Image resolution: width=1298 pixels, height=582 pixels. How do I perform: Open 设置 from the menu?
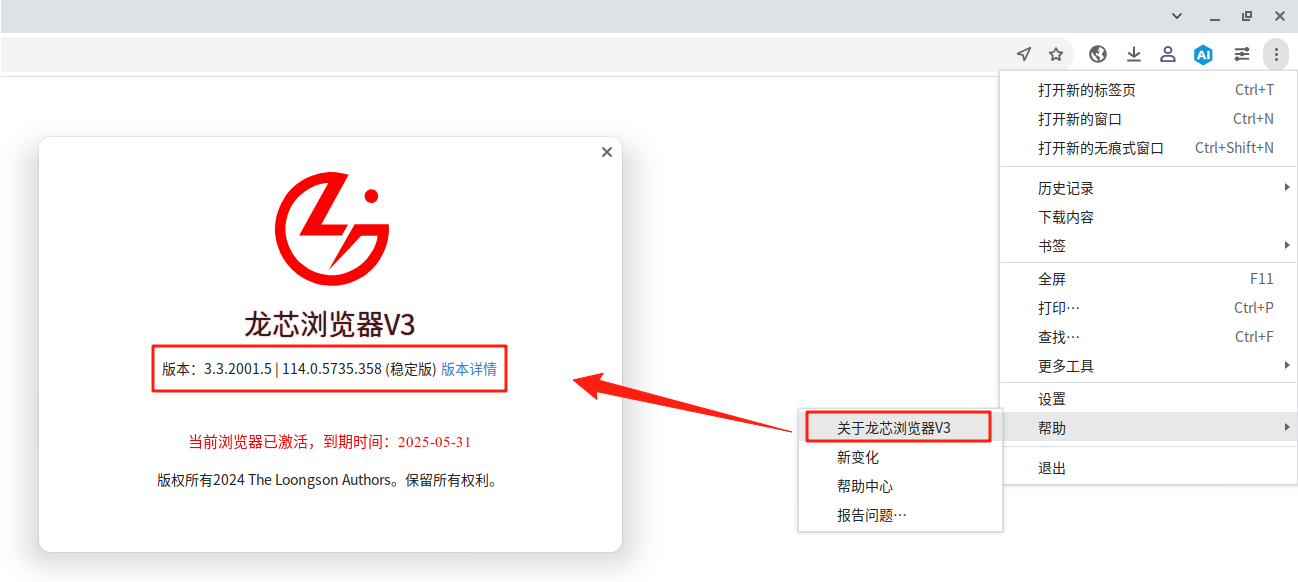pyautogui.click(x=1149, y=399)
